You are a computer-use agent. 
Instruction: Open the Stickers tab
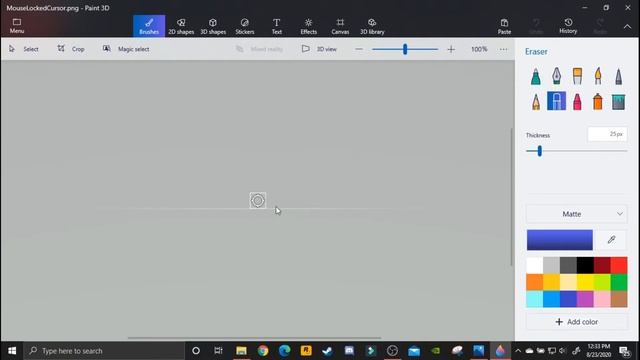point(244,26)
